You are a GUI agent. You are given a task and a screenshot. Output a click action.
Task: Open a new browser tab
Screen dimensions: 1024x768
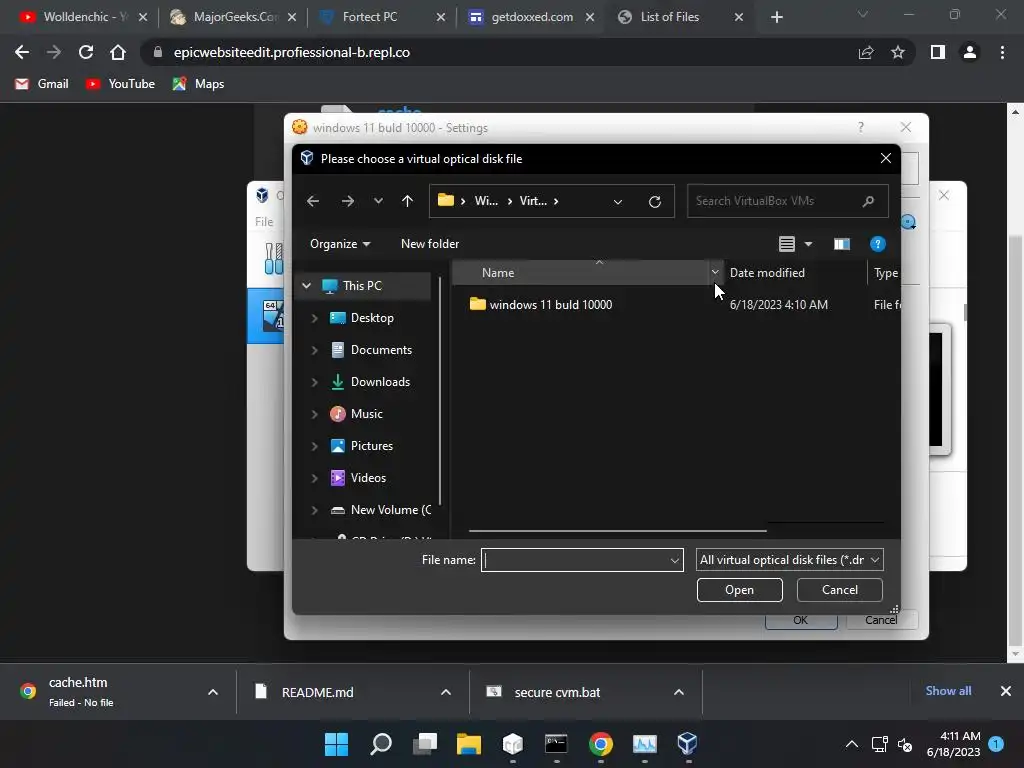click(x=776, y=17)
